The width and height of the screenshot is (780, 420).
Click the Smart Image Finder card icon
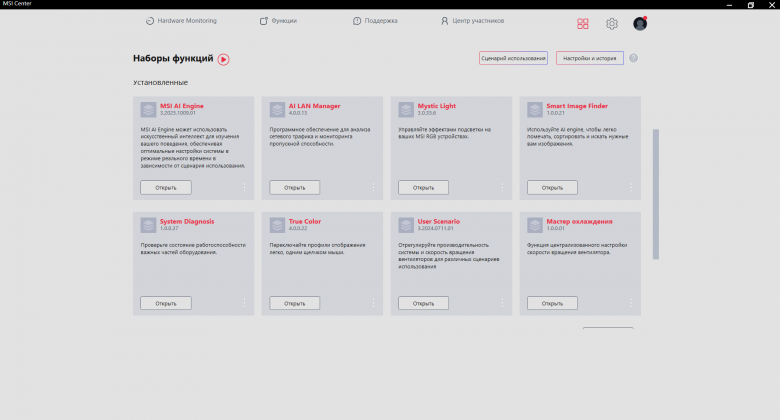pyautogui.click(x=535, y=109)
